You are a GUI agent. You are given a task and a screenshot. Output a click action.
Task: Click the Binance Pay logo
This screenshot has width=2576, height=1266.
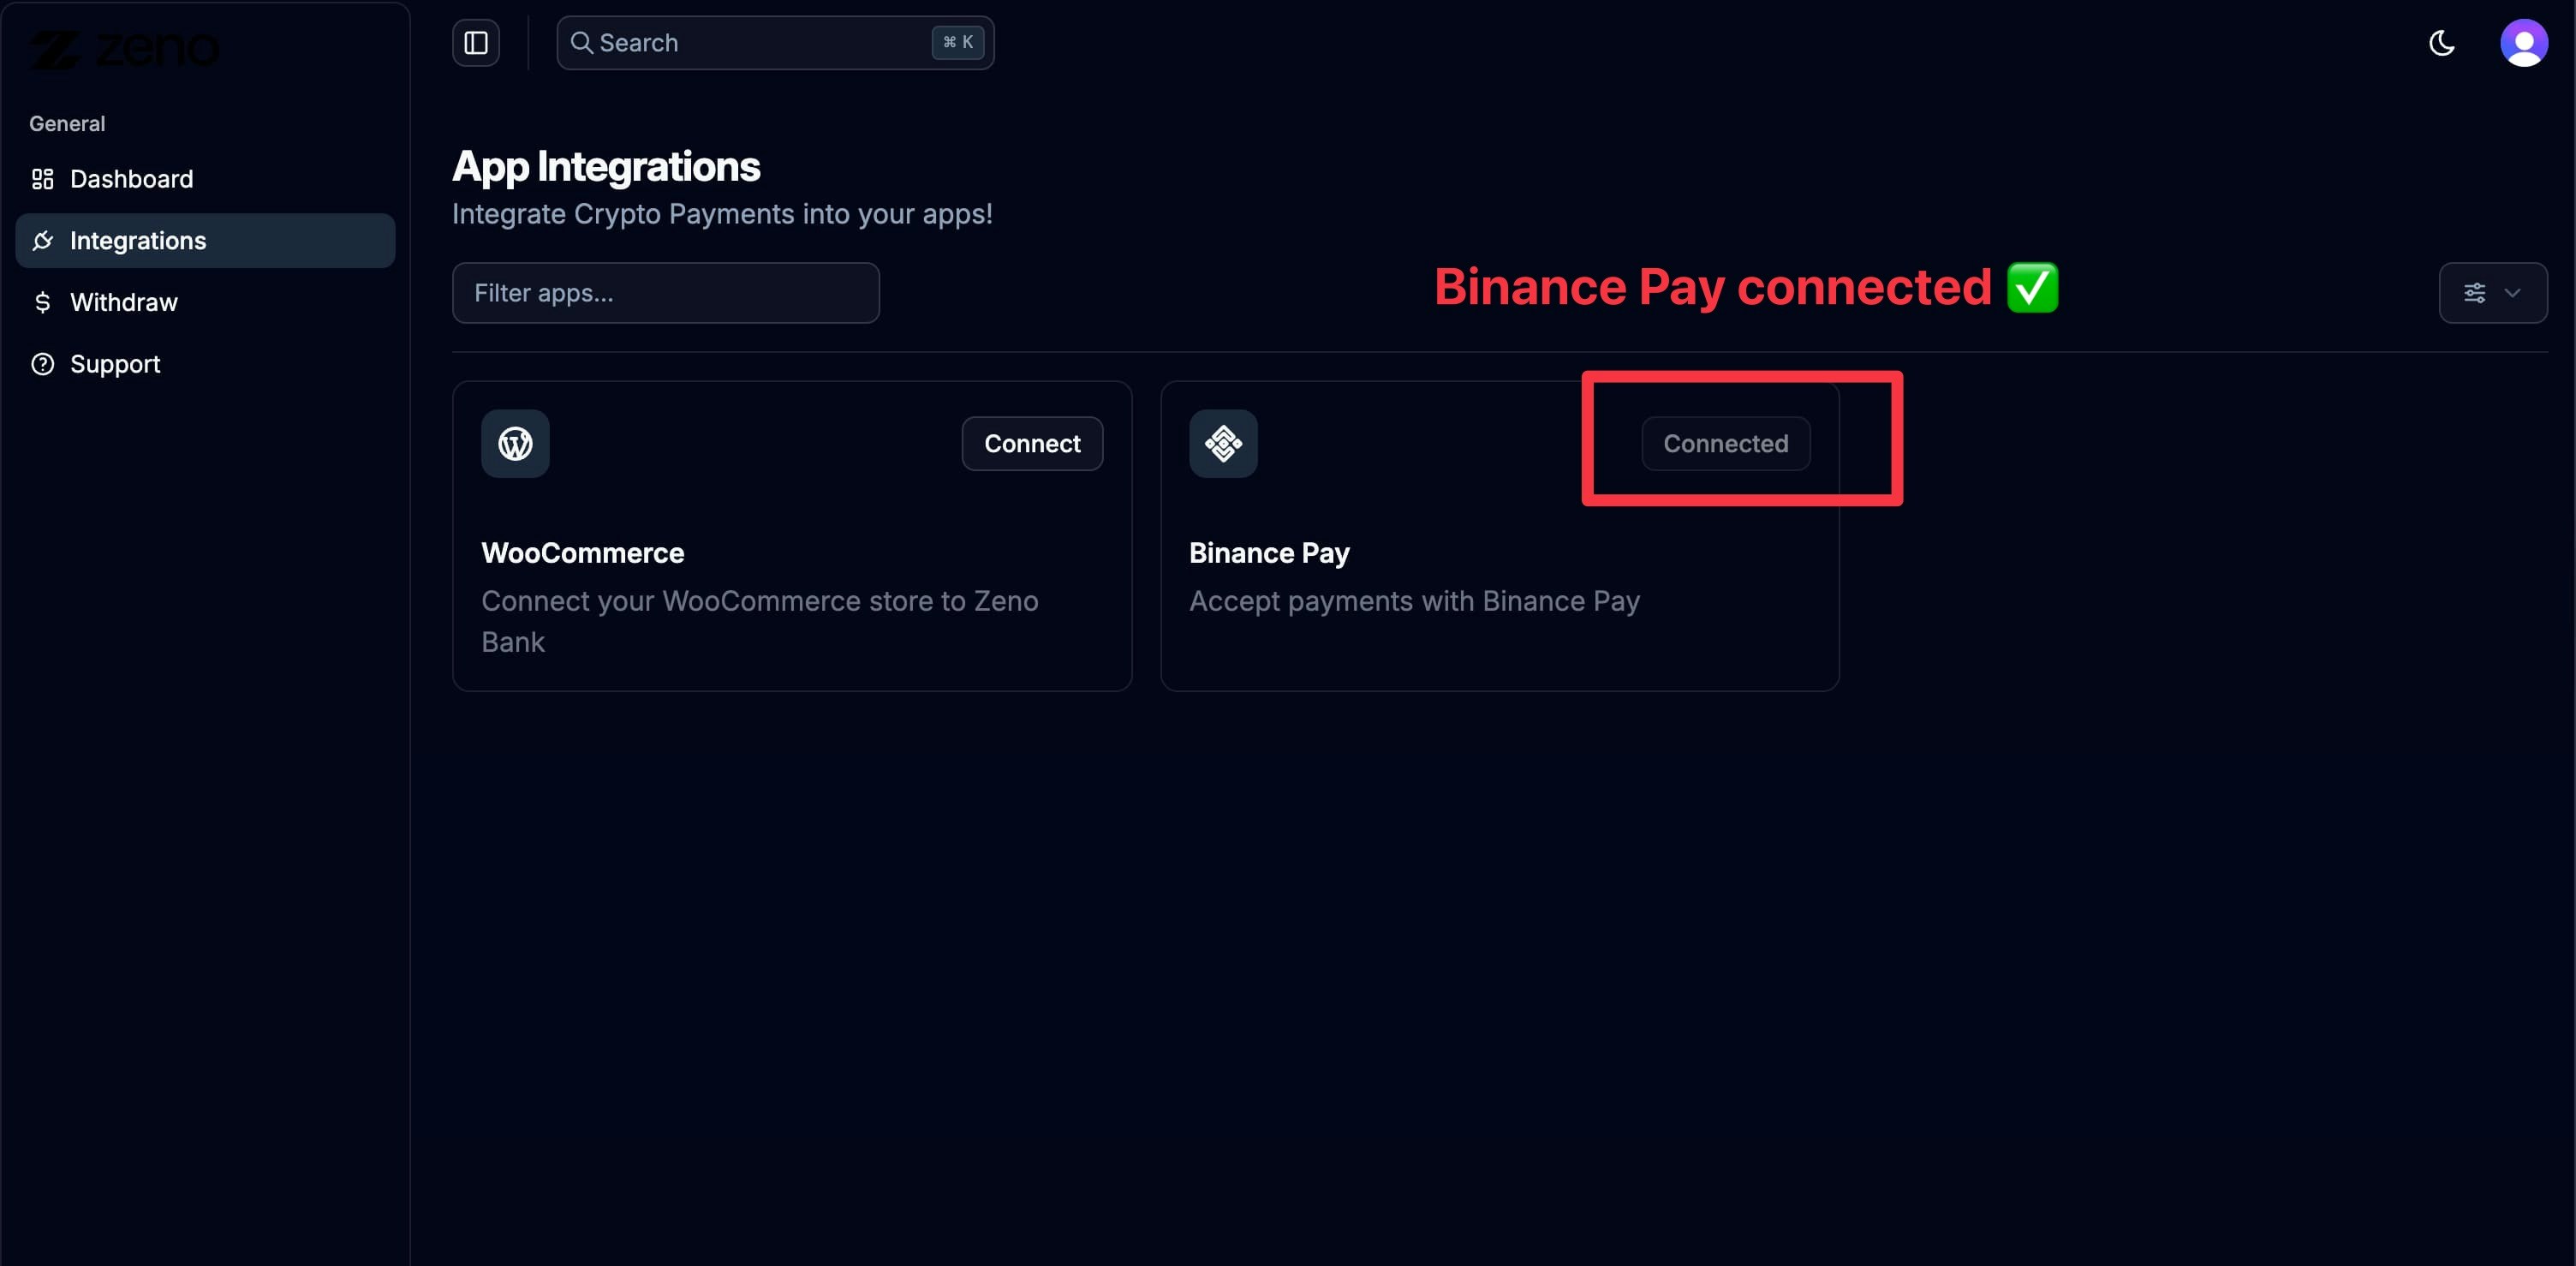[x=1223, y=443]
